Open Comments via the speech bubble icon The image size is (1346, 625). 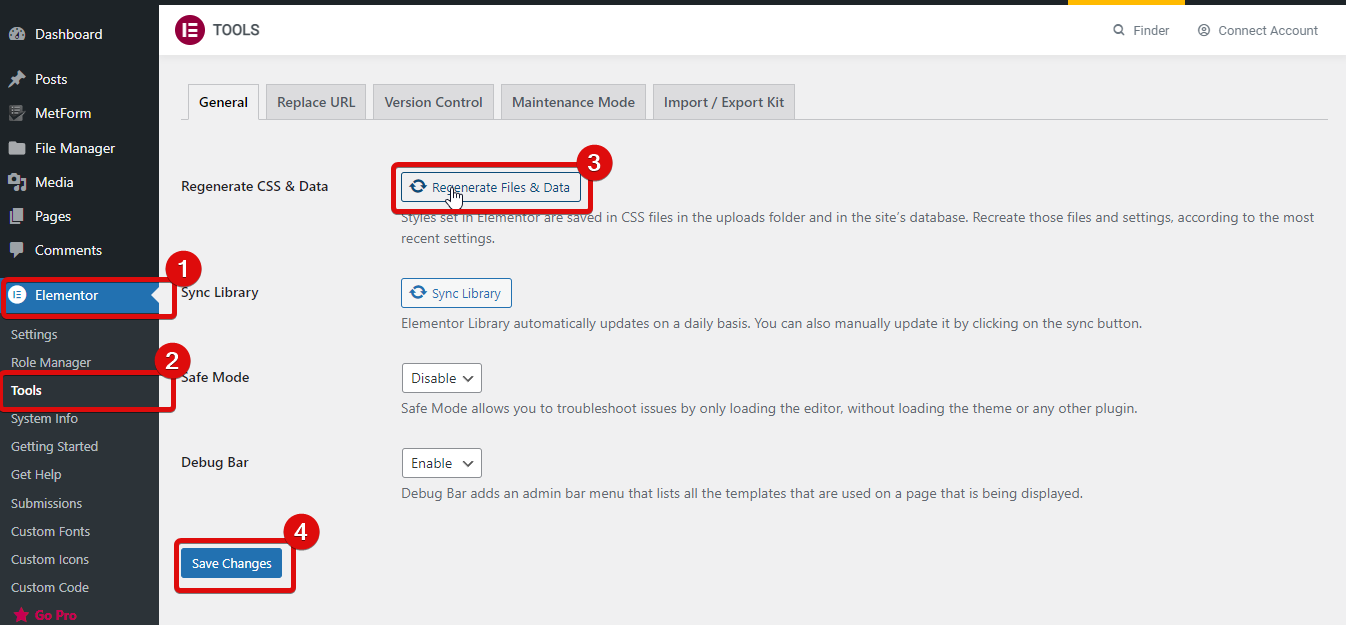click(x=20, y=250)
